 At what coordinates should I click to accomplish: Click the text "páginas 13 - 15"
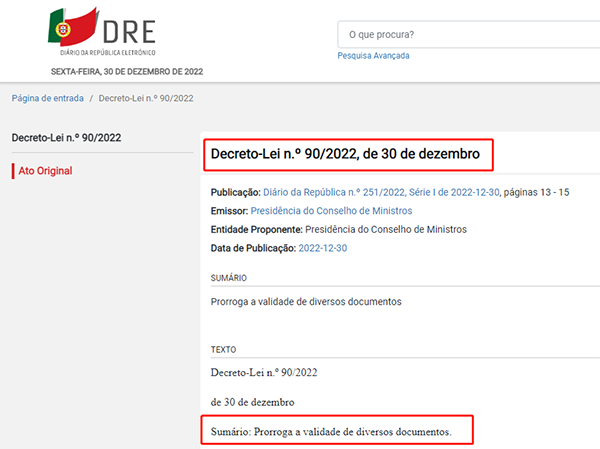pos(536,192)
